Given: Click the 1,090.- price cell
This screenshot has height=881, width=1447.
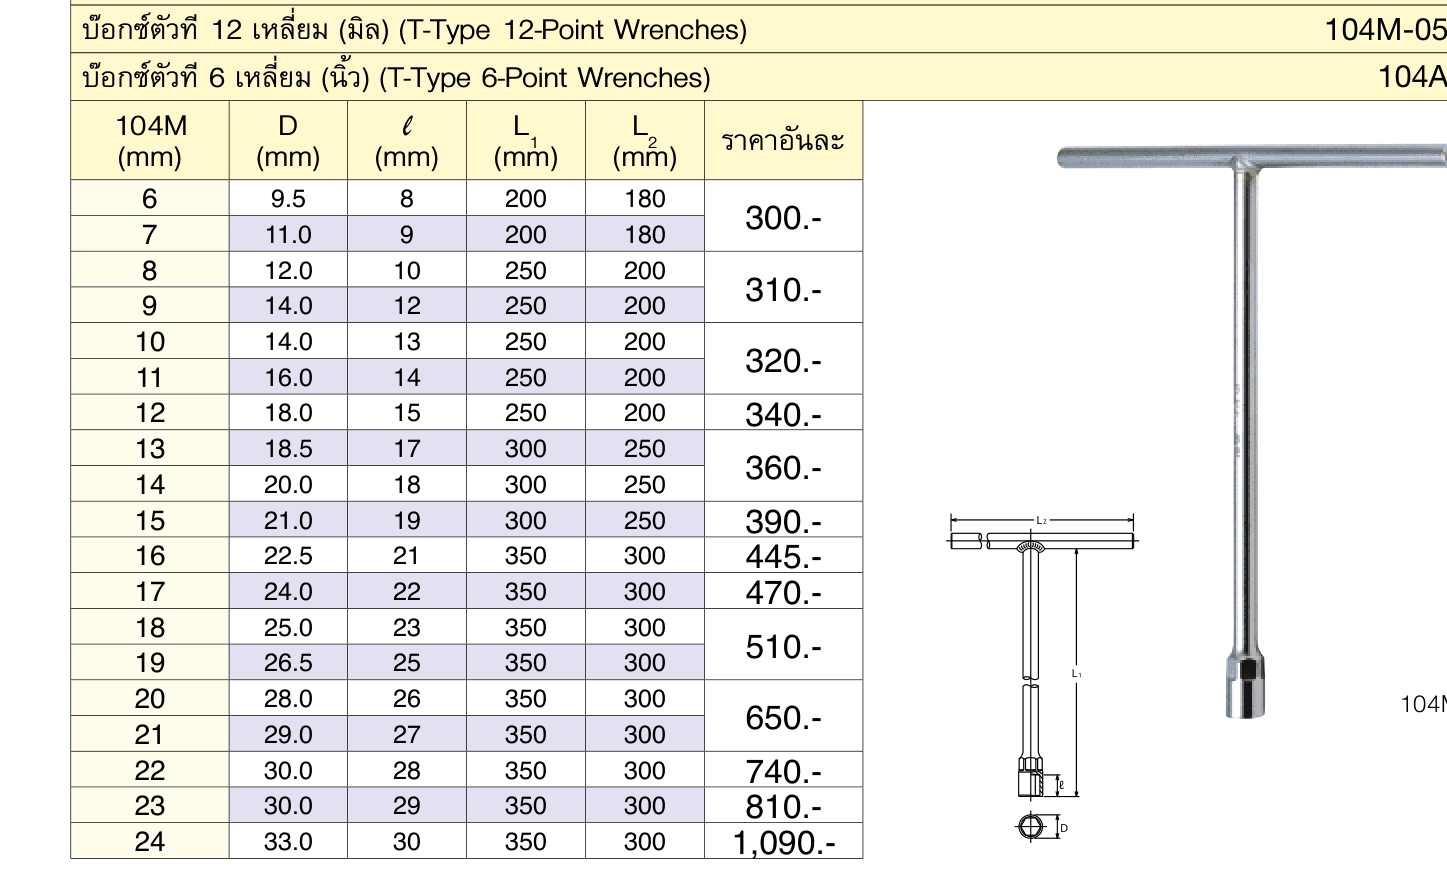Looking at the screenshot, I should click(x=783, y=842).
